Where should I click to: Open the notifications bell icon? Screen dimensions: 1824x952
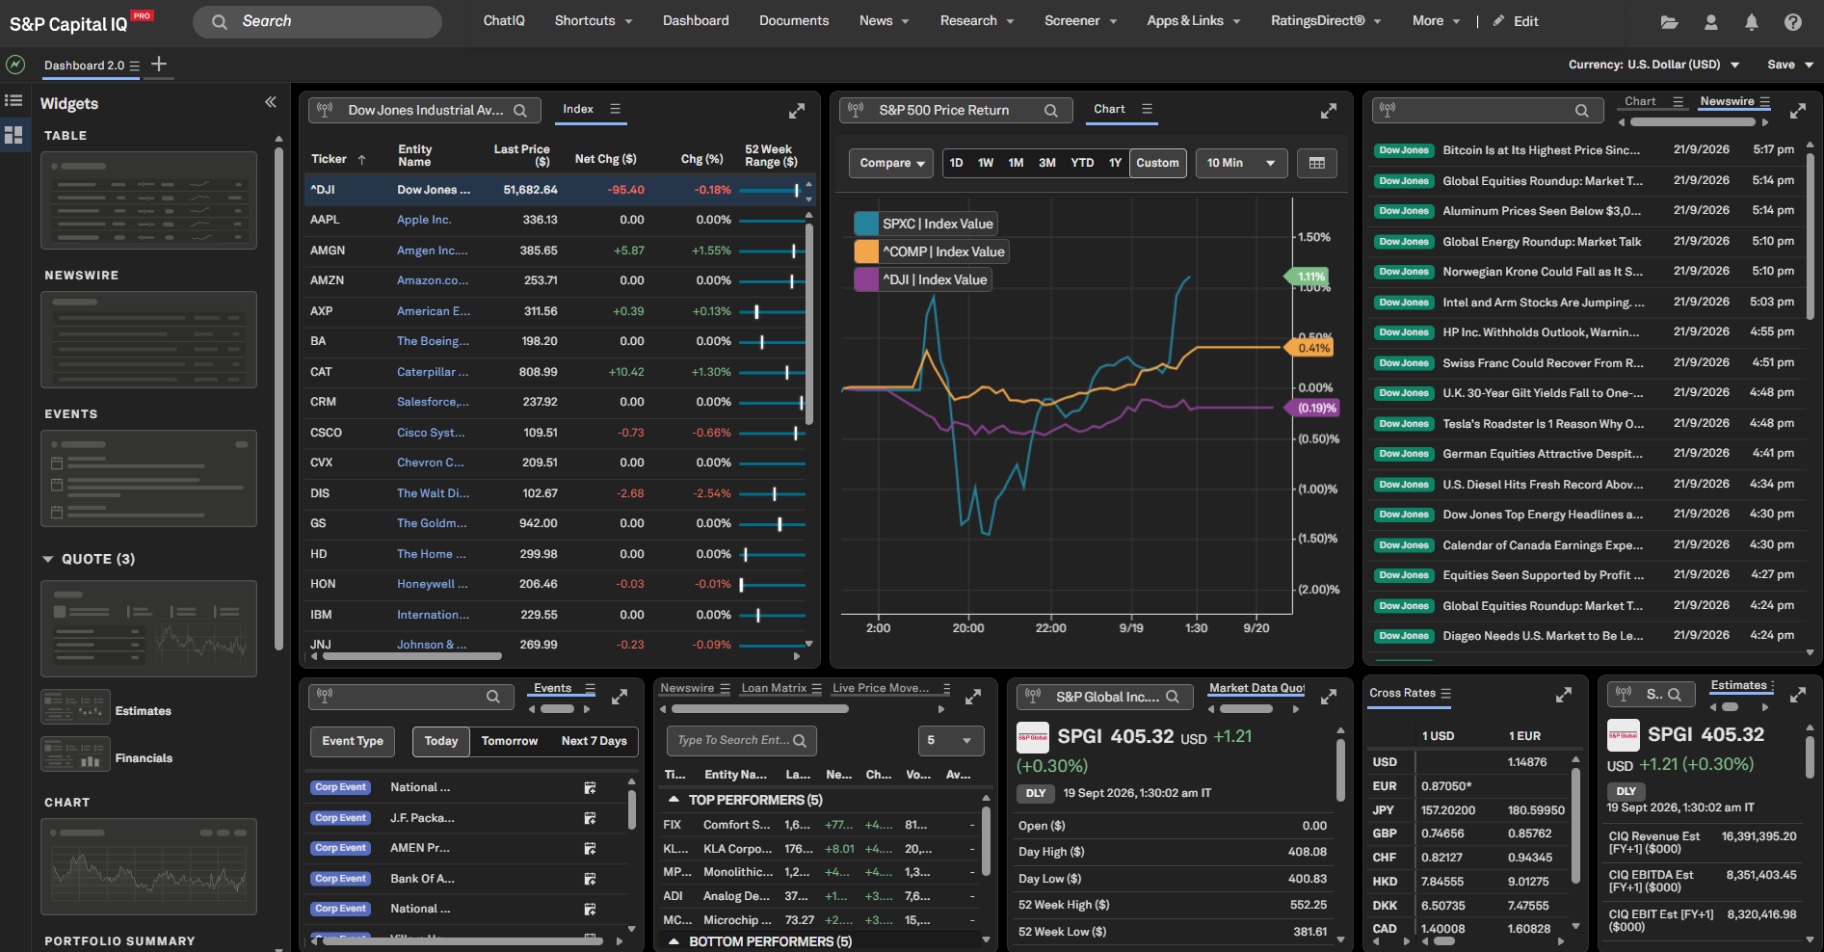[x=1751, y=21]
